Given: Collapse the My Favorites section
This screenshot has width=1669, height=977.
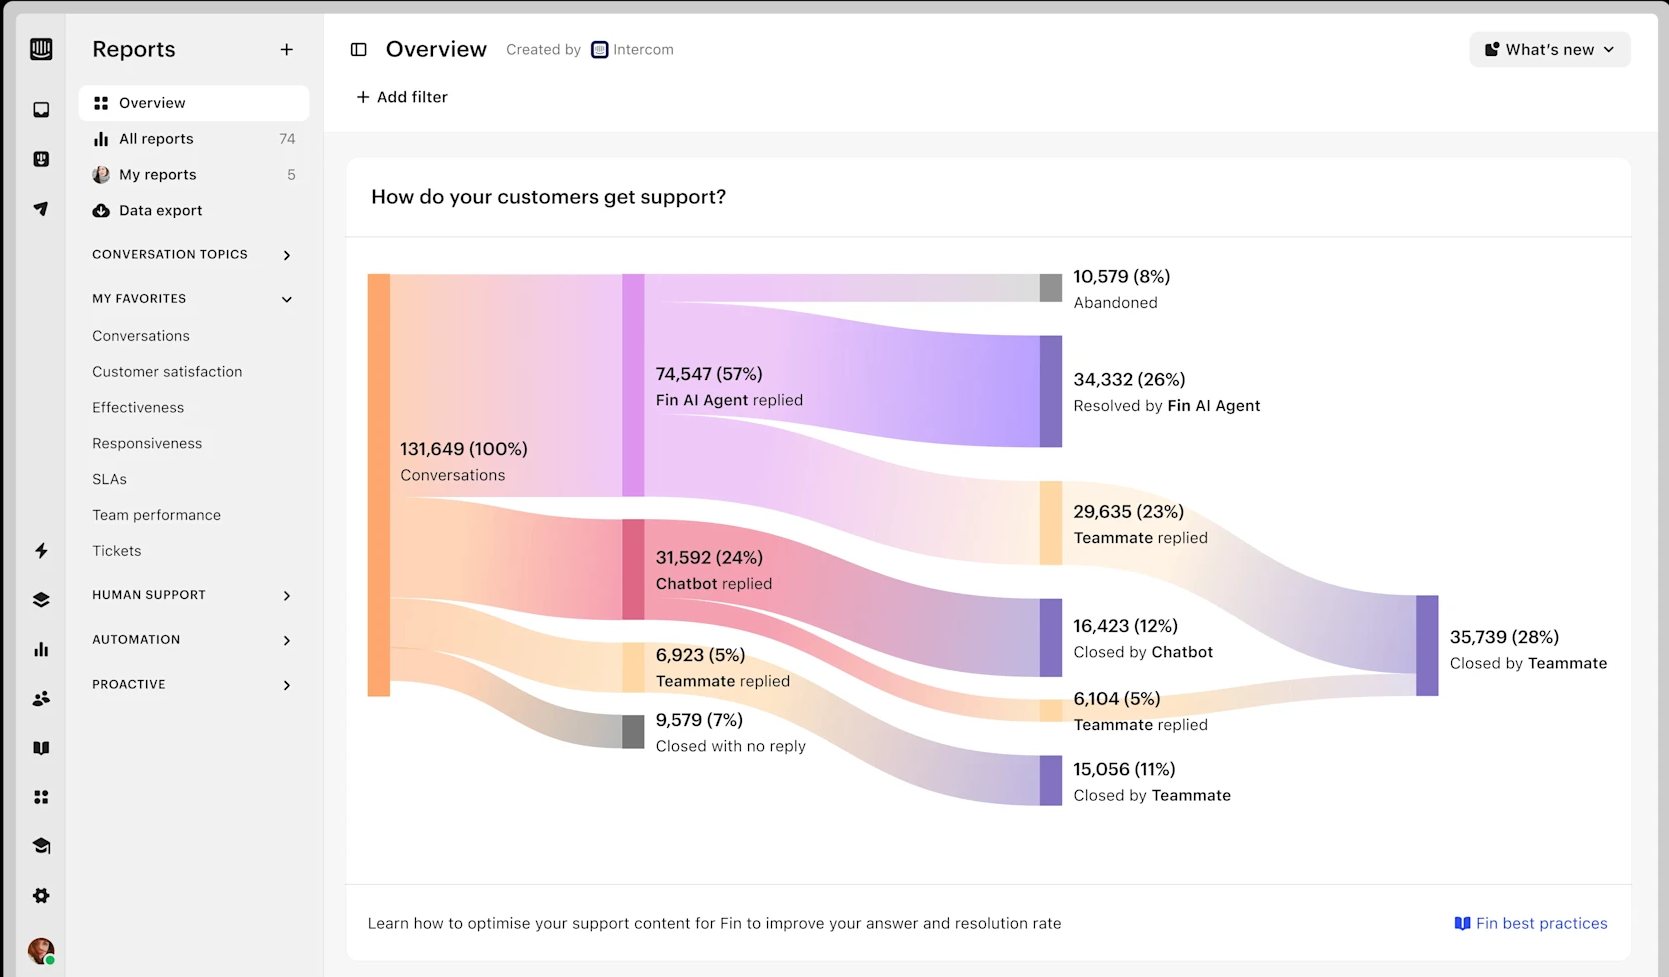Looking at the screenshot, I should 287,299.
